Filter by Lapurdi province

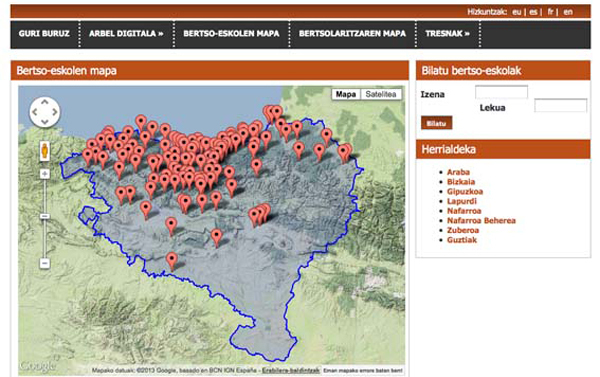click(462, 201)
